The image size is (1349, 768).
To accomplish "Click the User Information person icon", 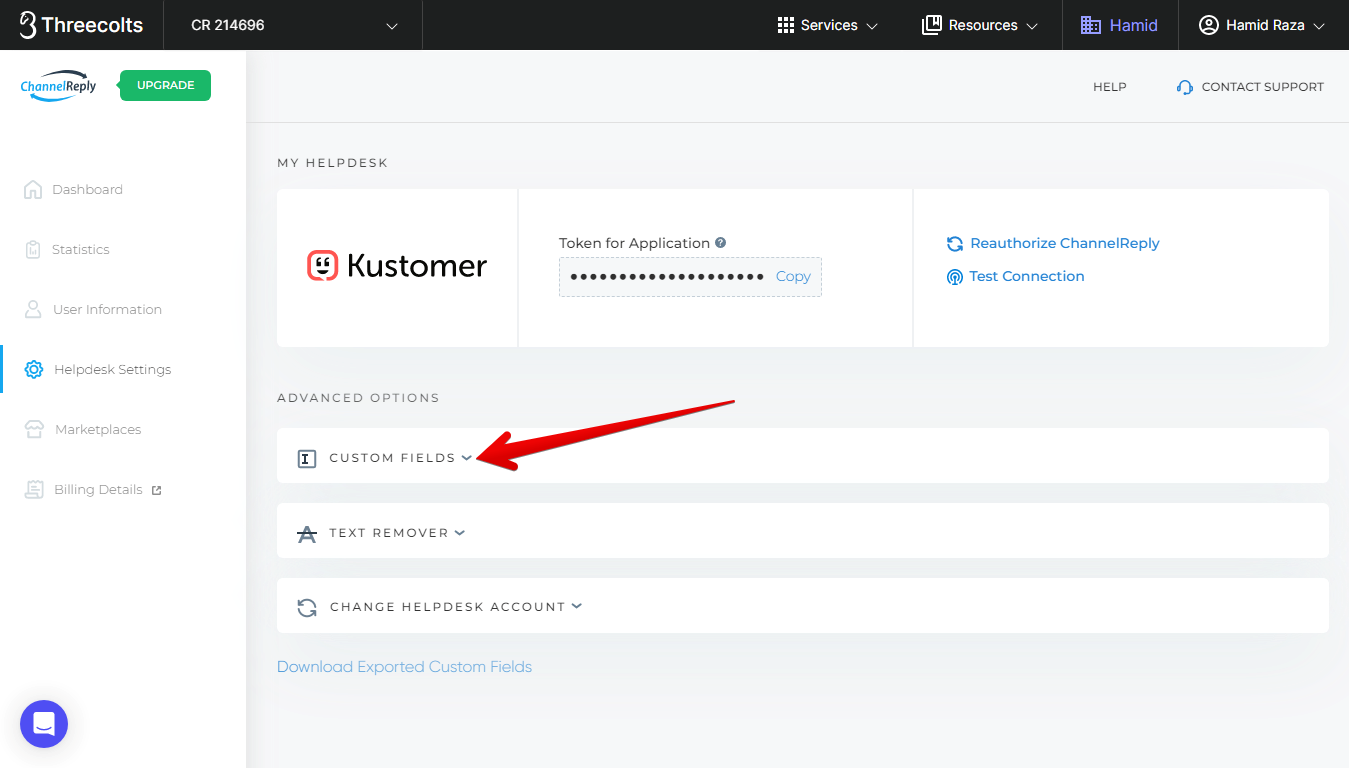I will point(33,309).
